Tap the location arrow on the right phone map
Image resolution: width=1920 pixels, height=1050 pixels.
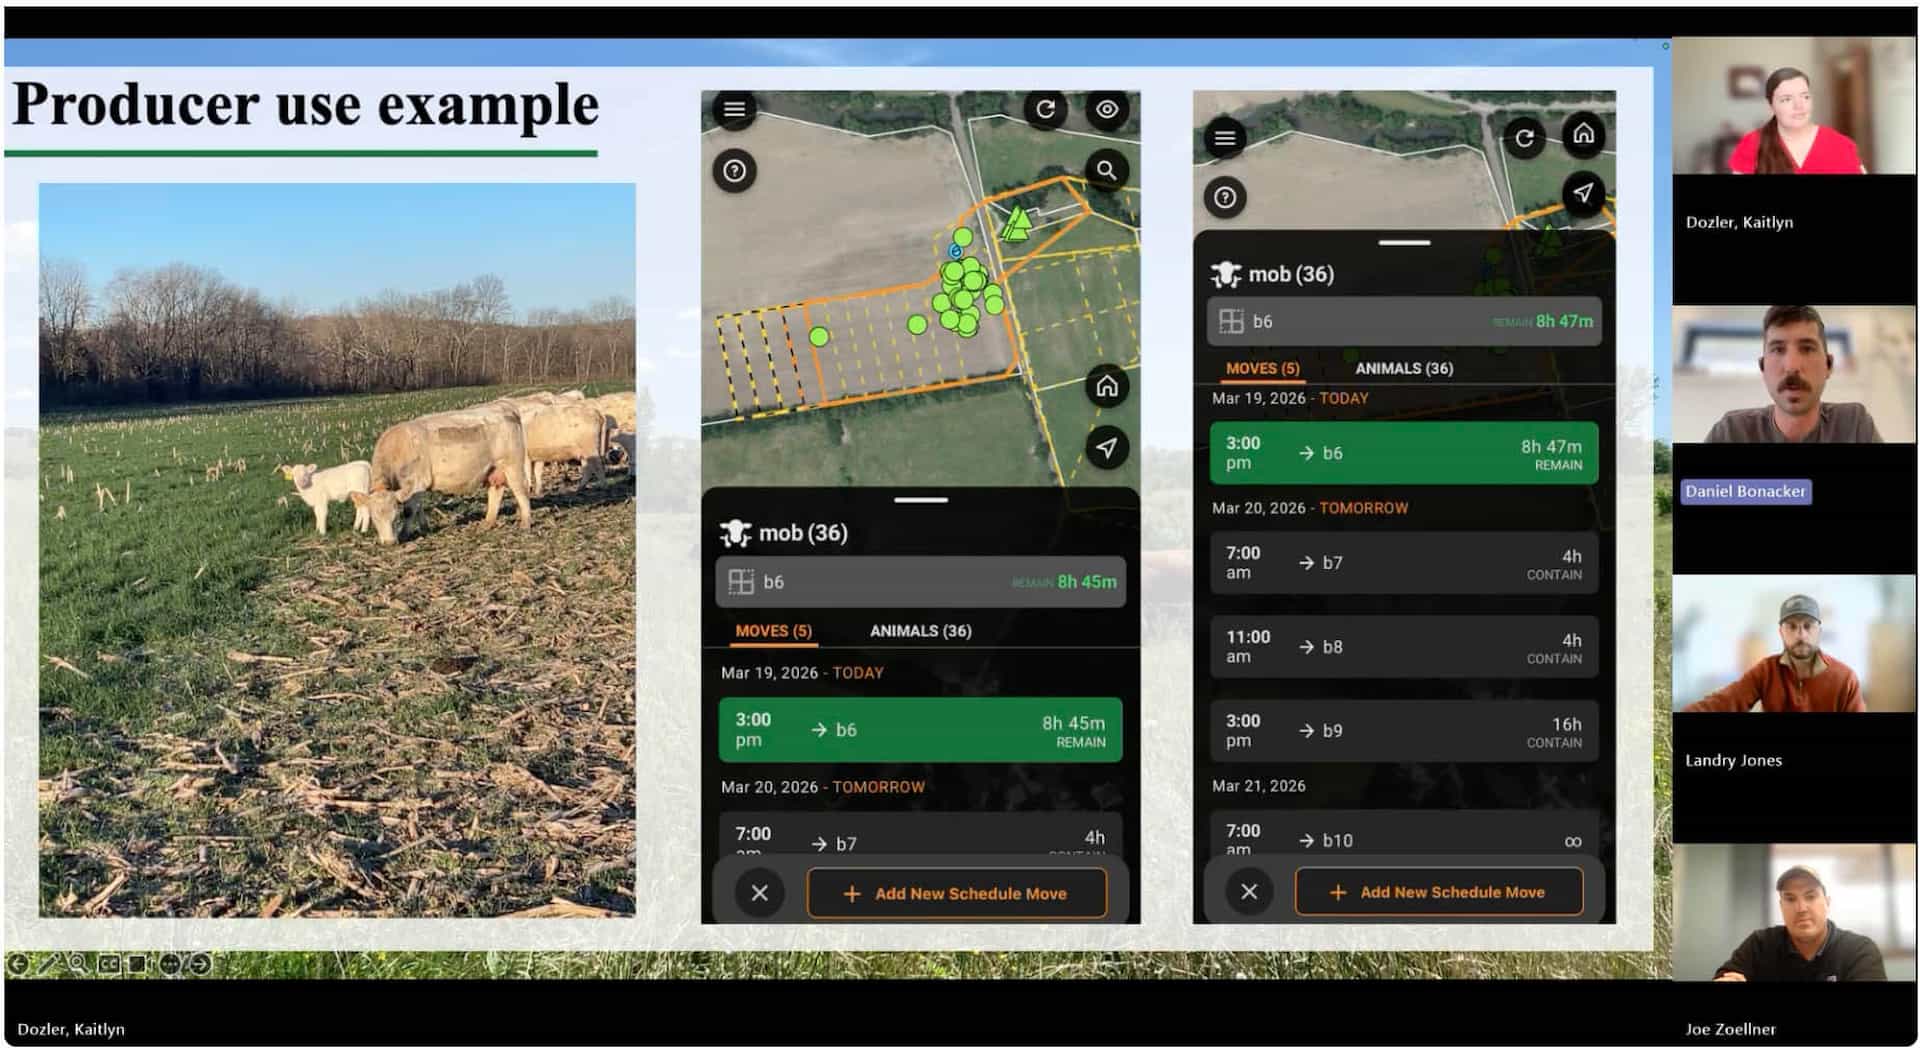pyautogui.click(x=1582, y=193)
